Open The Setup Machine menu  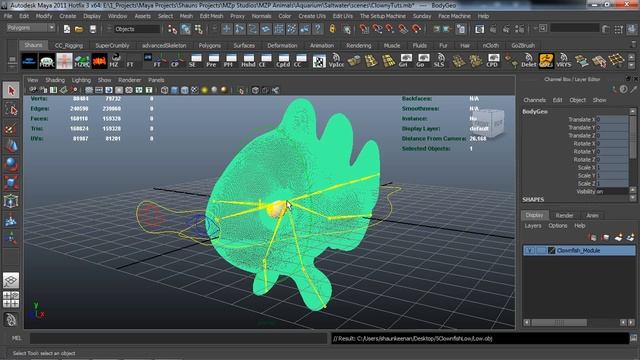pos(382,16)
